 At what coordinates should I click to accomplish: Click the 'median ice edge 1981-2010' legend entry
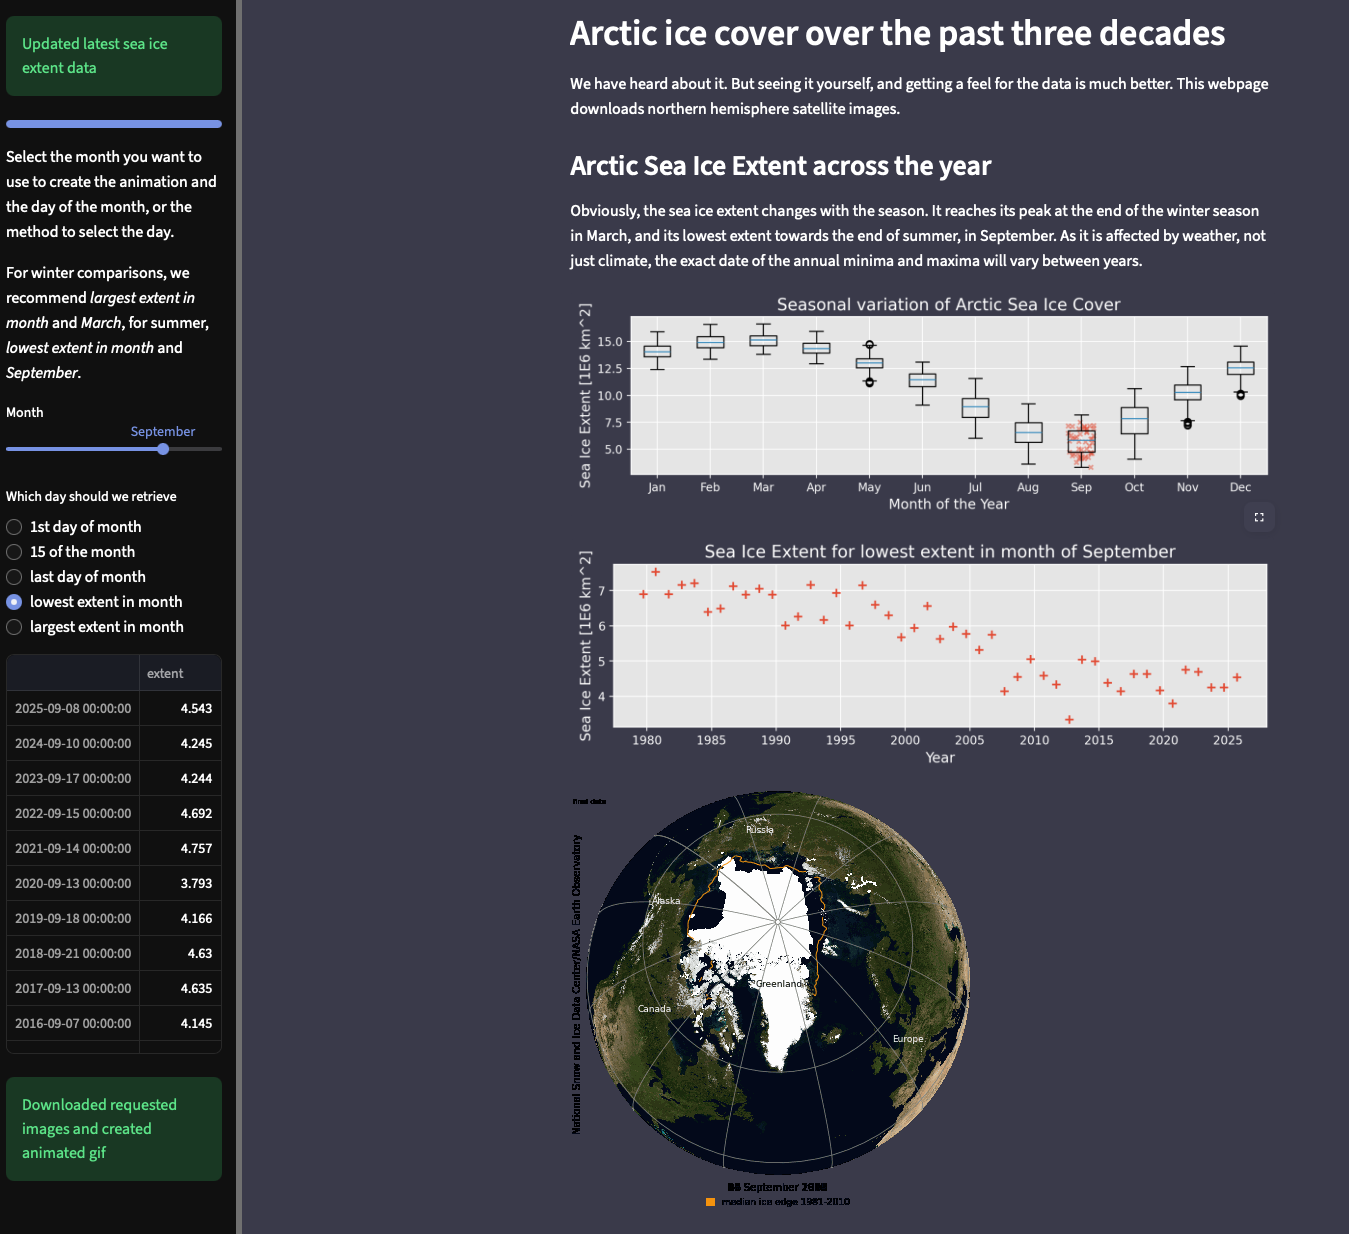[785, 1201]
